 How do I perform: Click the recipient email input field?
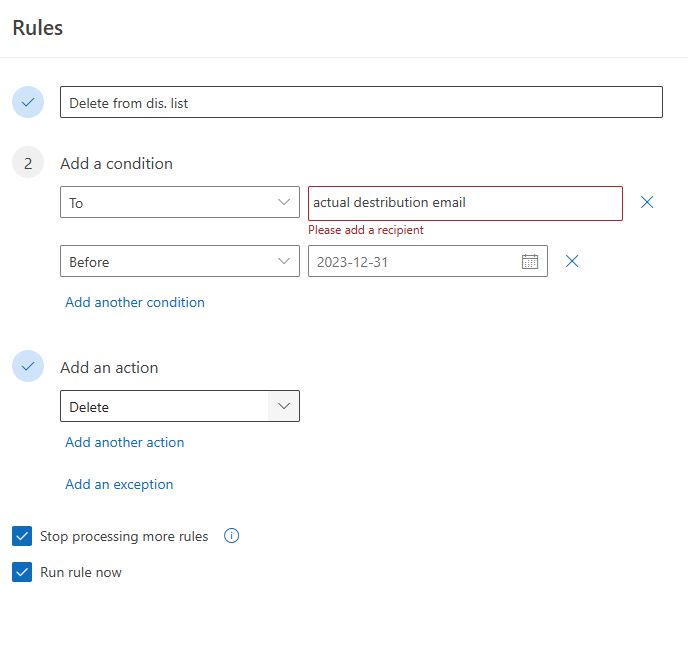pos(465,203)
